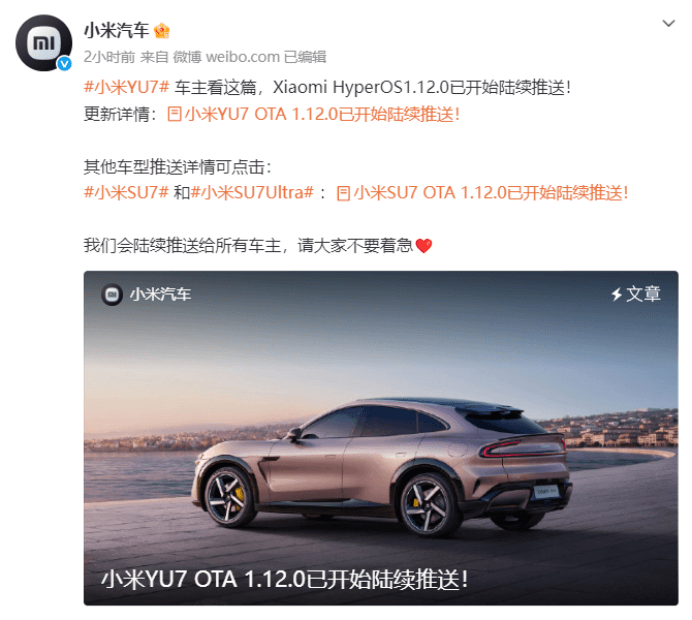
Task: Click the 2小时前 post timestamp
Action: tap(109, 57)
